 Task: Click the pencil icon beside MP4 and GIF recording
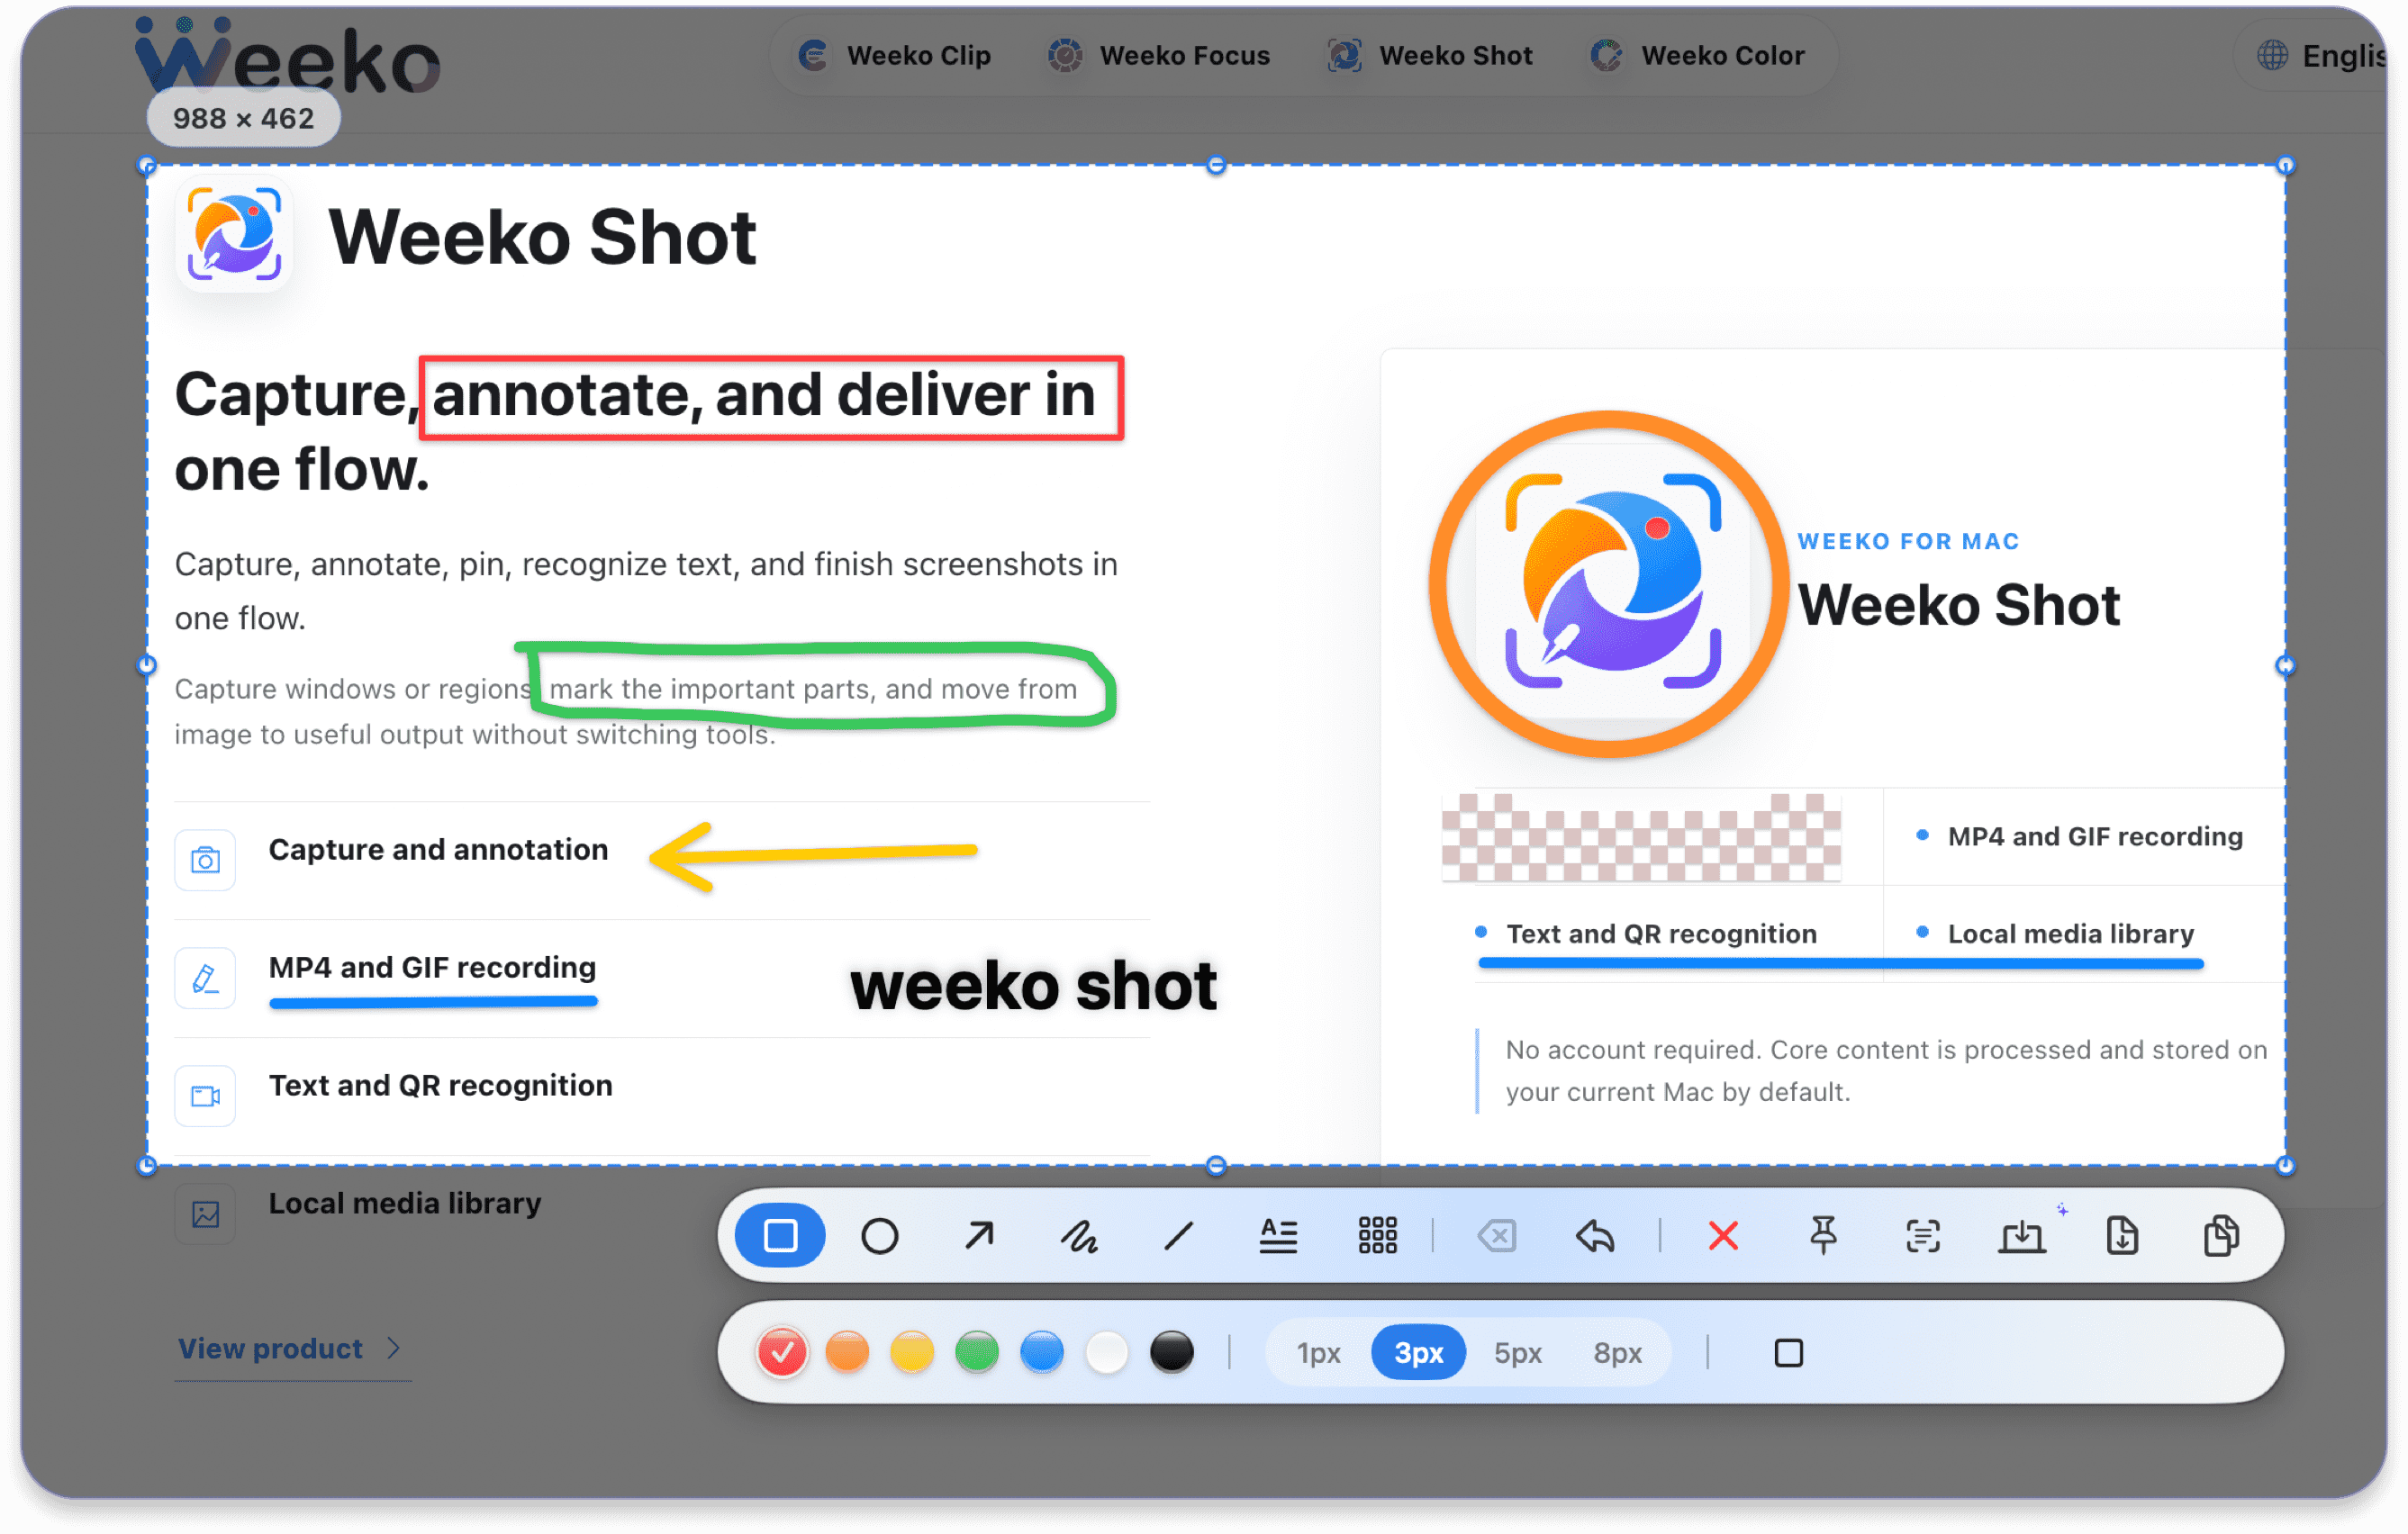[205, 978]
